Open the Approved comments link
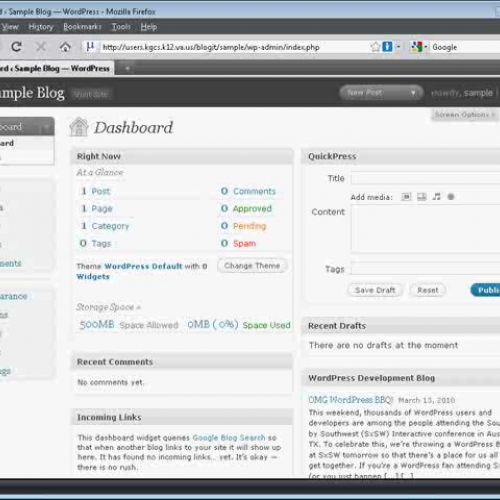Viewport: 500px width, 500px height. click(x=252, y=209)
